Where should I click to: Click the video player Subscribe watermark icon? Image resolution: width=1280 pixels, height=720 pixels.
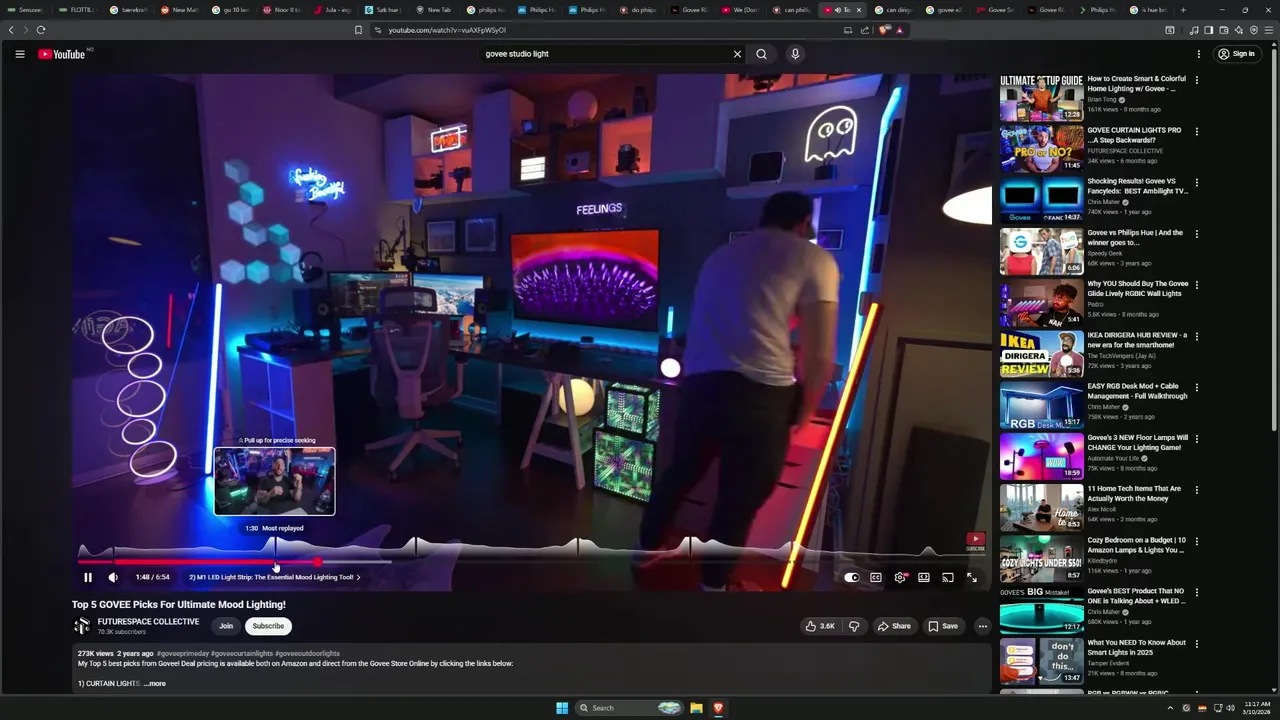tap(975, 541)
